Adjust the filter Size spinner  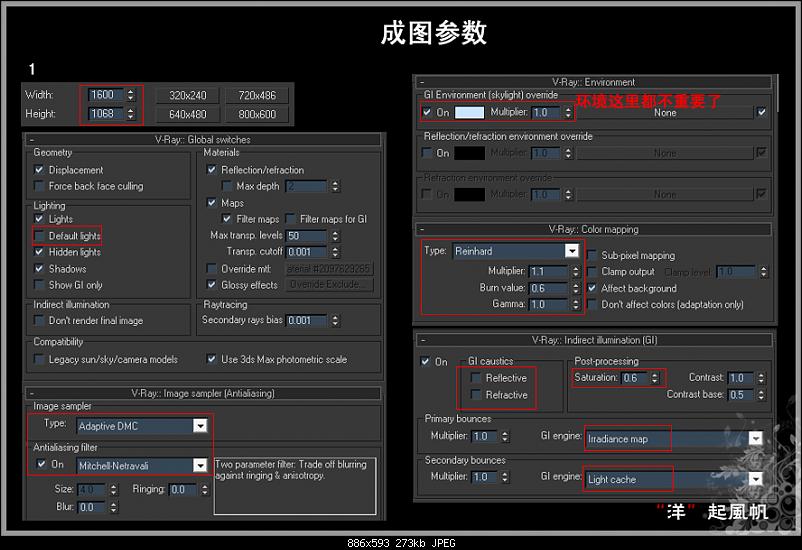tap(114, 490)
